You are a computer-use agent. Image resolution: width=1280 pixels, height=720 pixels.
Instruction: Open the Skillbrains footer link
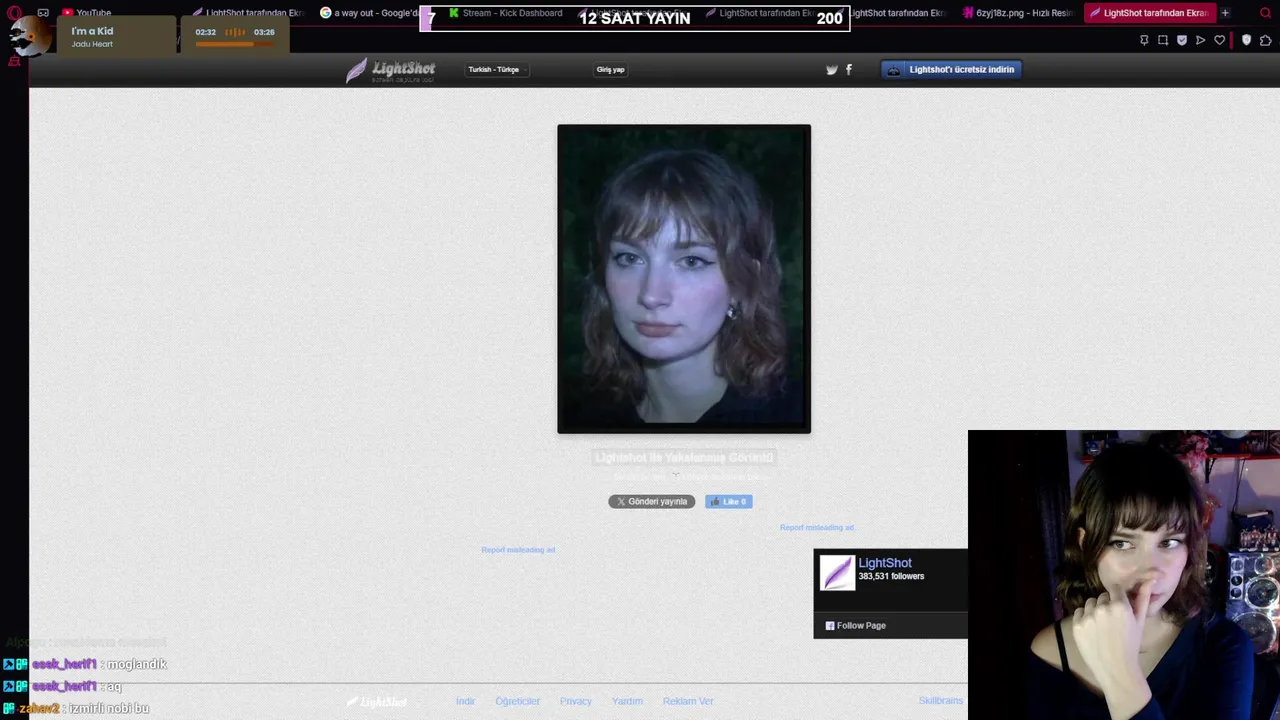(941, 701)
